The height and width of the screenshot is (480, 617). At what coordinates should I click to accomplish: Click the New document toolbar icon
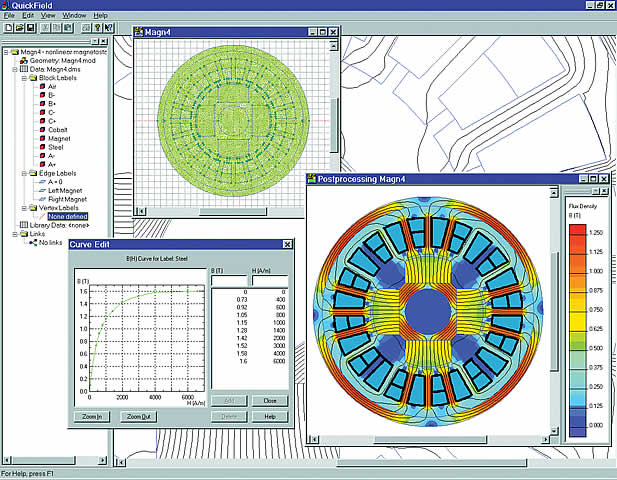click(8, 28)
